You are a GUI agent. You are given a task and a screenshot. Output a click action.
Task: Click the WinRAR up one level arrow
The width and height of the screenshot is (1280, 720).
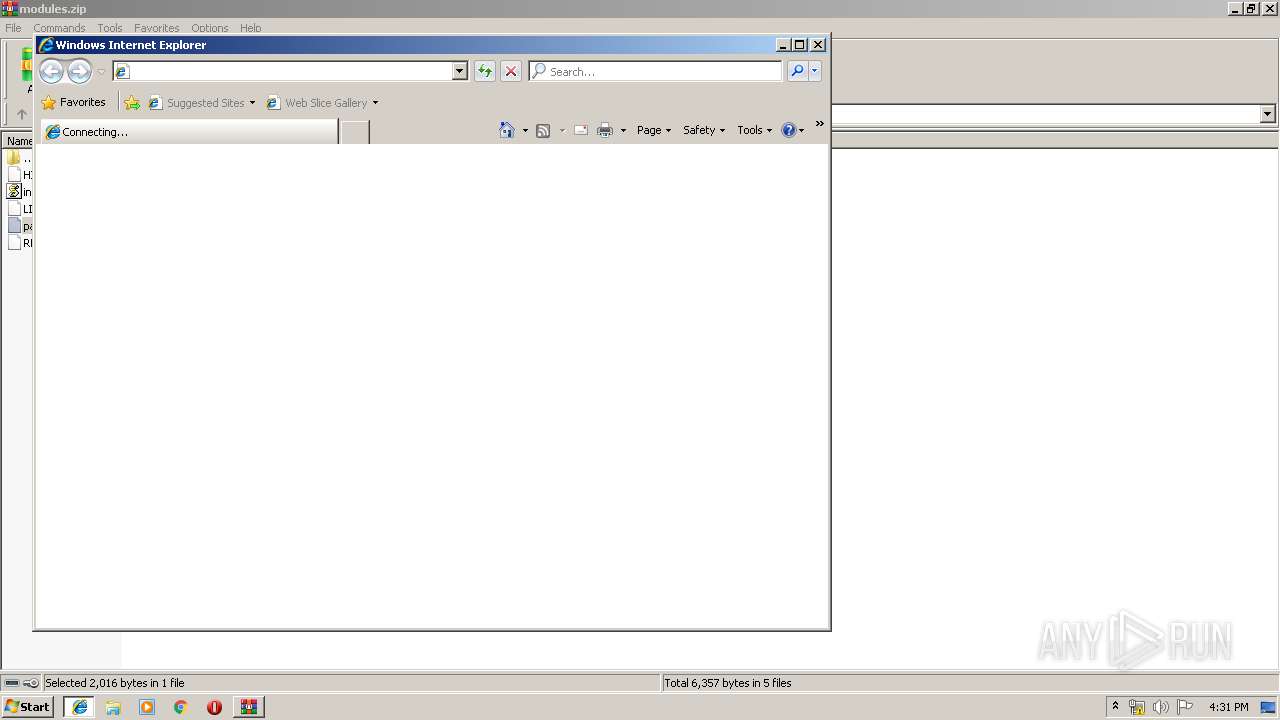[22, 114]
